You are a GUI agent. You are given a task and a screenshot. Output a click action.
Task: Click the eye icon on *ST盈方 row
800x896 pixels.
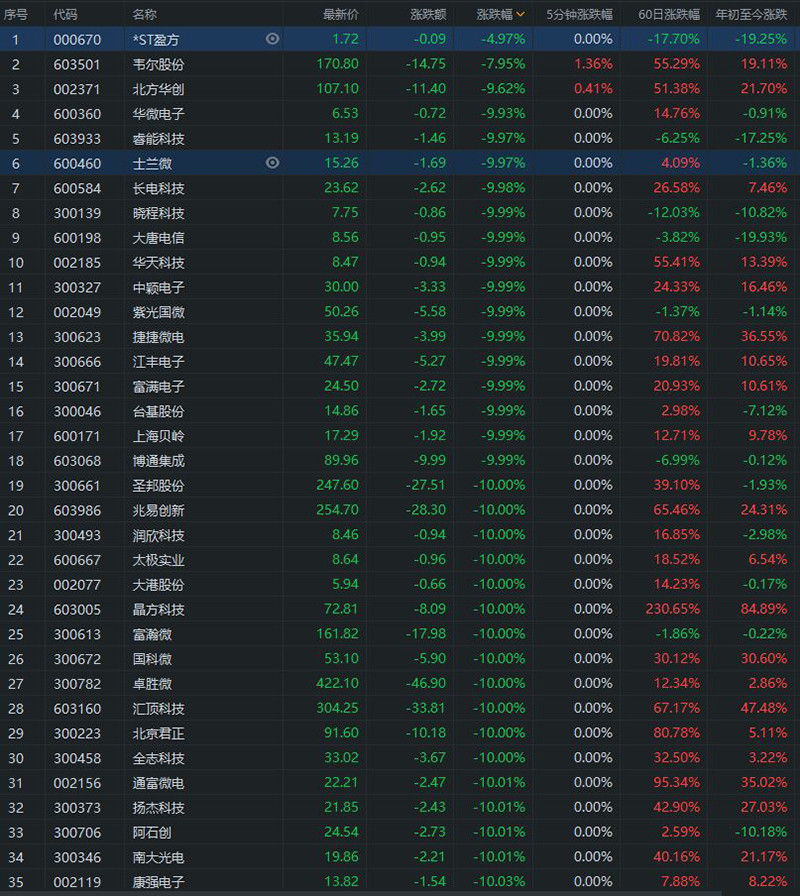point(273,39)
